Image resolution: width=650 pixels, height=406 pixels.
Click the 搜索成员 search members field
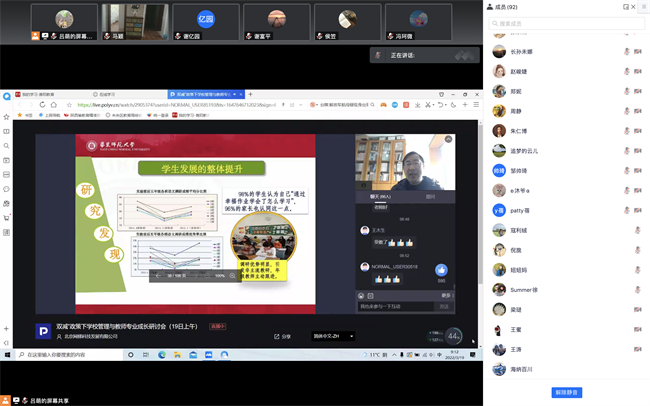coord(566,24)
